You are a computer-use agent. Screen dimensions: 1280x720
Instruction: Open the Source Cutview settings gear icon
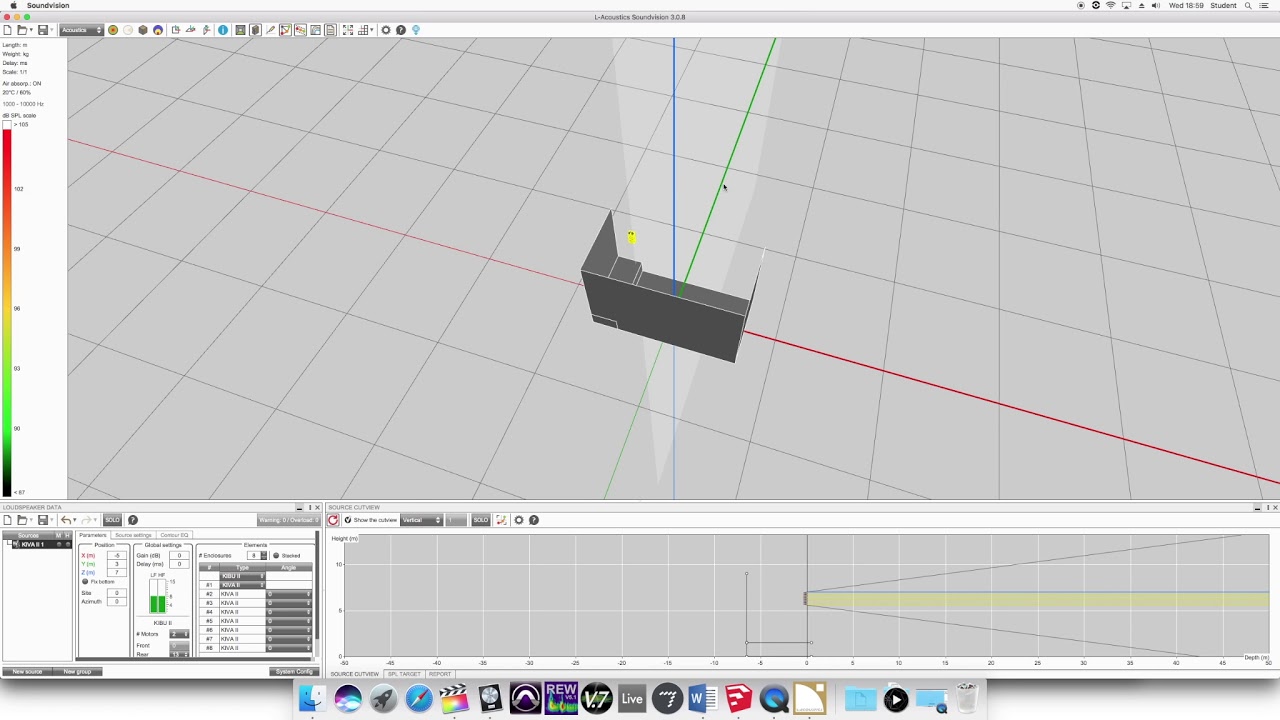point(519,520)
